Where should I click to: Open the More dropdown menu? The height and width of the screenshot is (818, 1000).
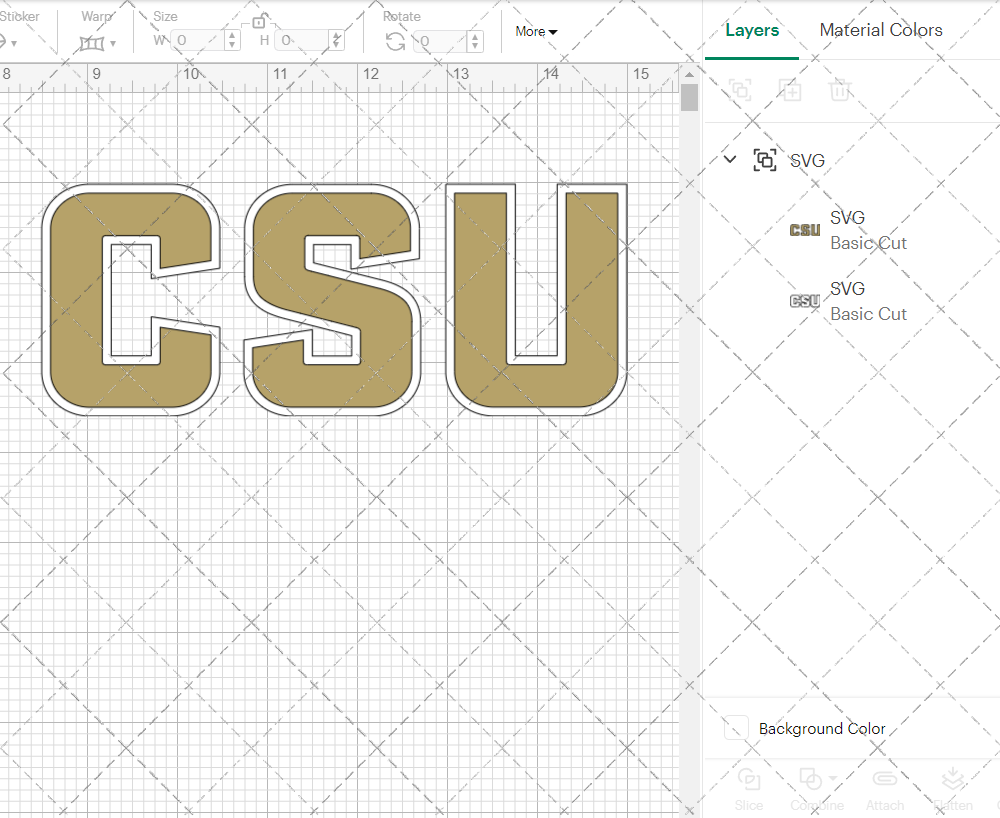click(536, 31)
